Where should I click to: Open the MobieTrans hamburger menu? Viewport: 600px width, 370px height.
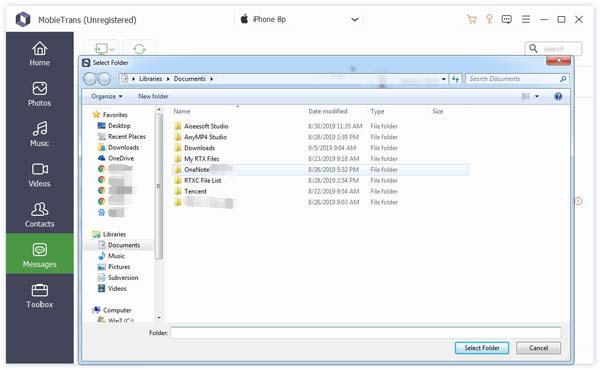click(x=526, y=19)
